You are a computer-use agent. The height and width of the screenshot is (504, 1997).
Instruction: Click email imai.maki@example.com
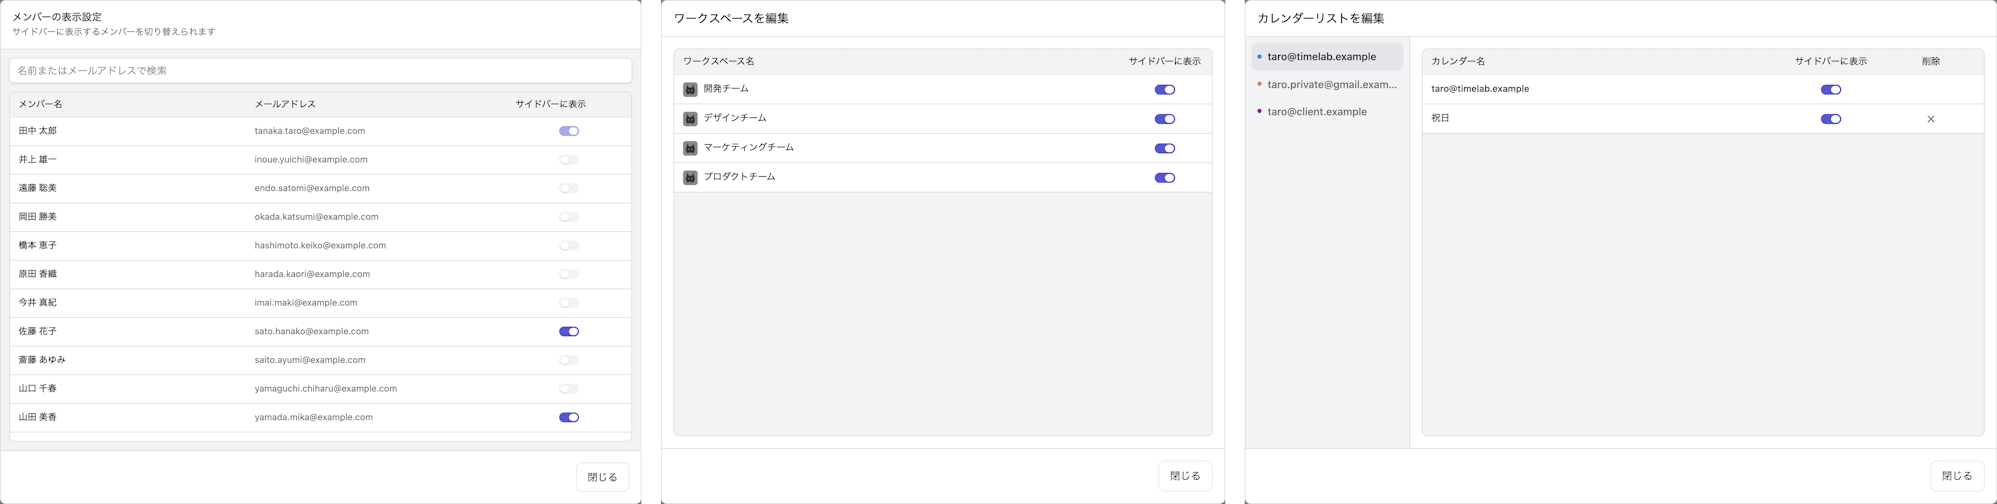(x=306, y=303)
